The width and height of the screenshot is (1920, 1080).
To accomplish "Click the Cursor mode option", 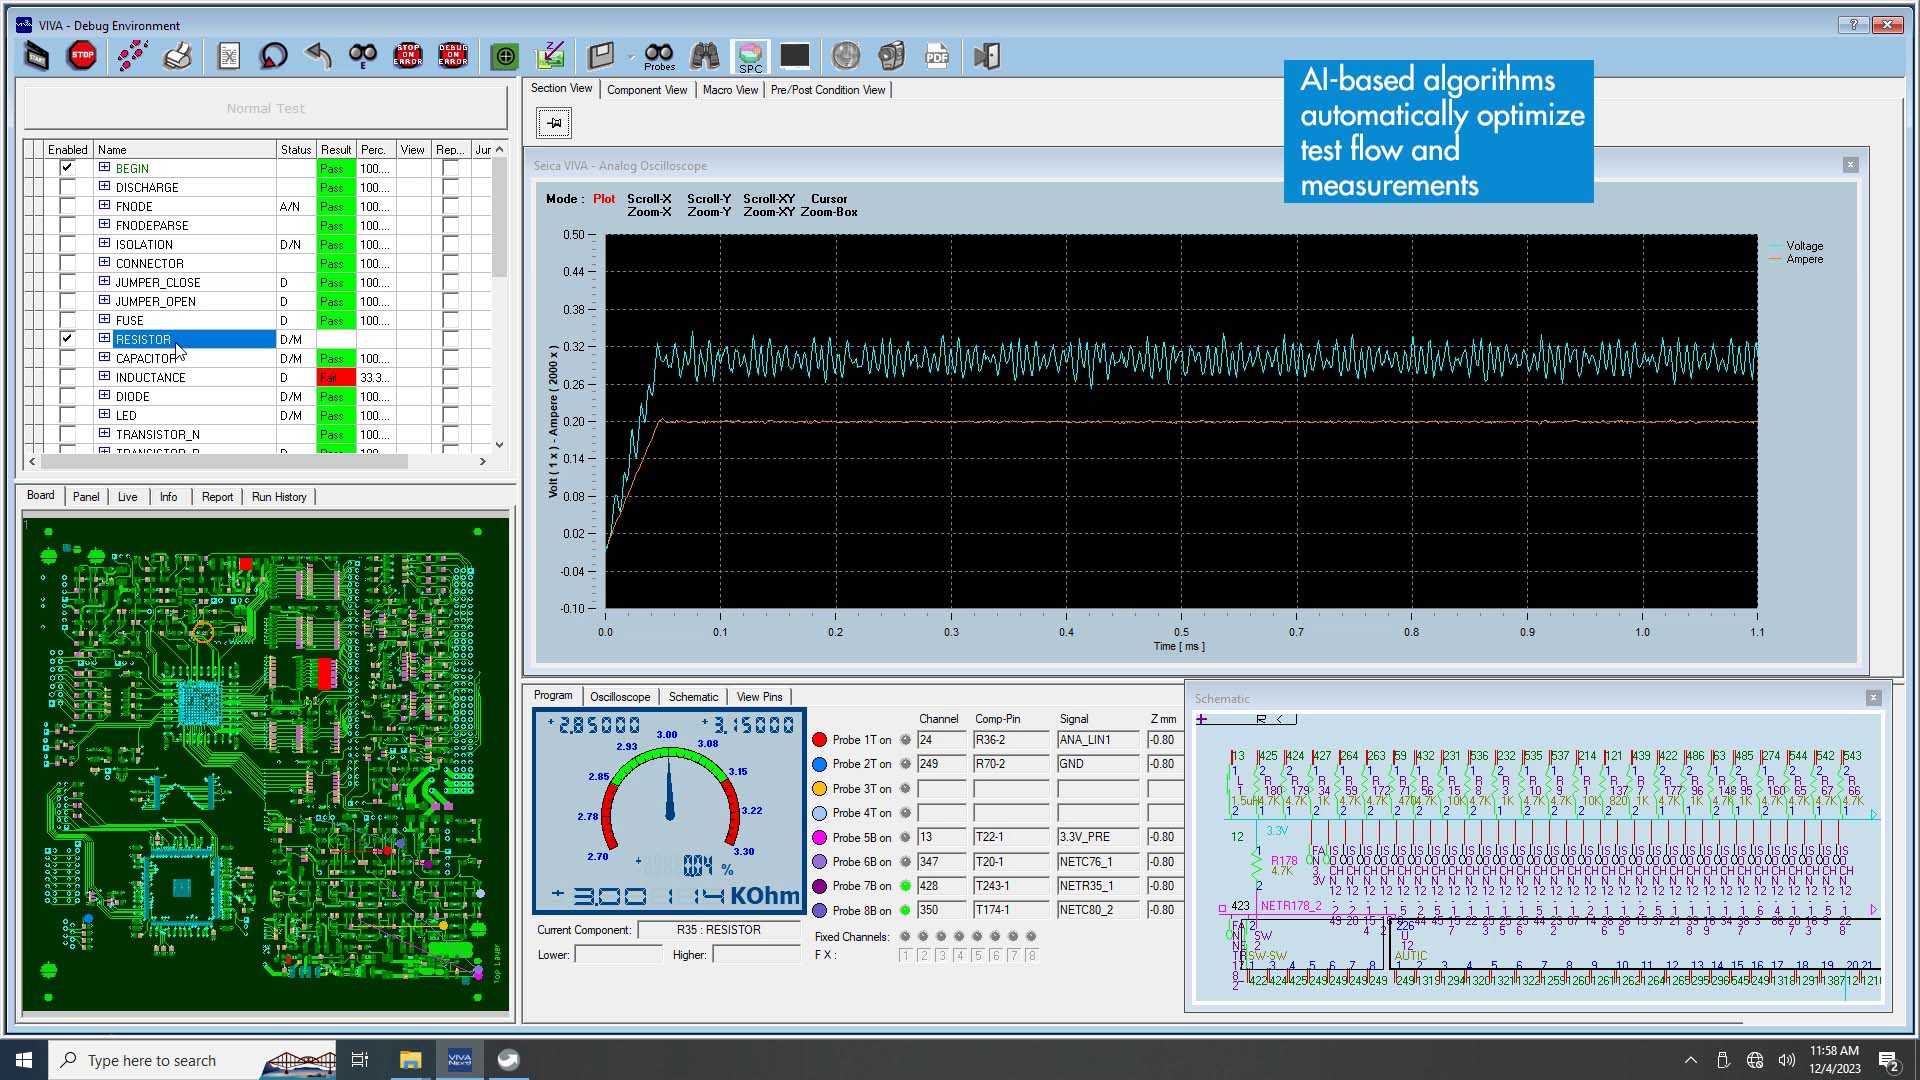I will [x=829, y=199].
